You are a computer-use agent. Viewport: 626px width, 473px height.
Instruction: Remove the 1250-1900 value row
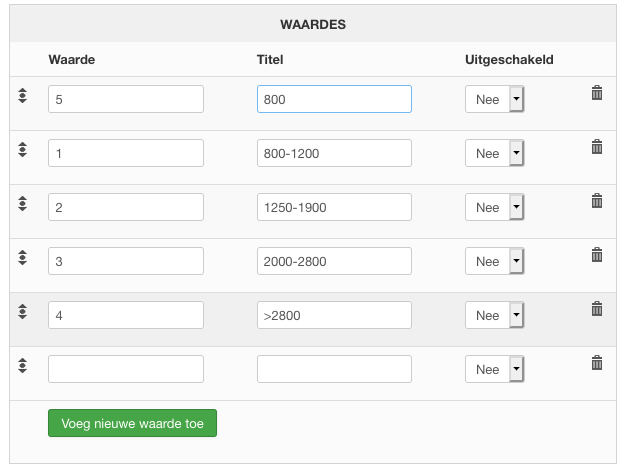click(x=597, y=201)
